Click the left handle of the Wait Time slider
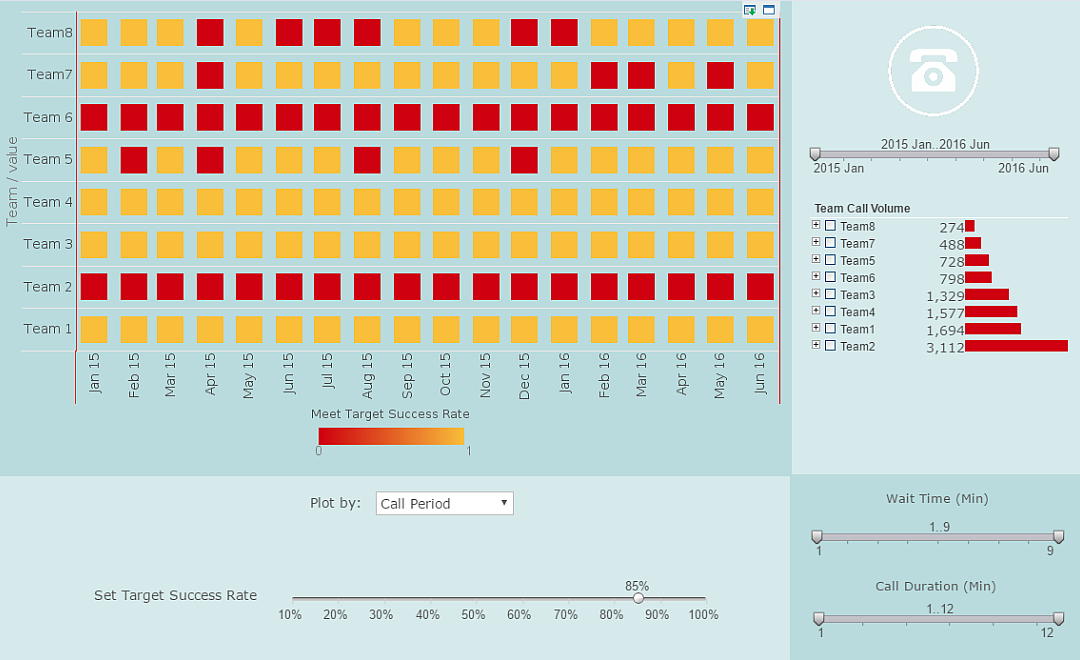The height and width of the screenshot is (660, 1080). (819, 535)
